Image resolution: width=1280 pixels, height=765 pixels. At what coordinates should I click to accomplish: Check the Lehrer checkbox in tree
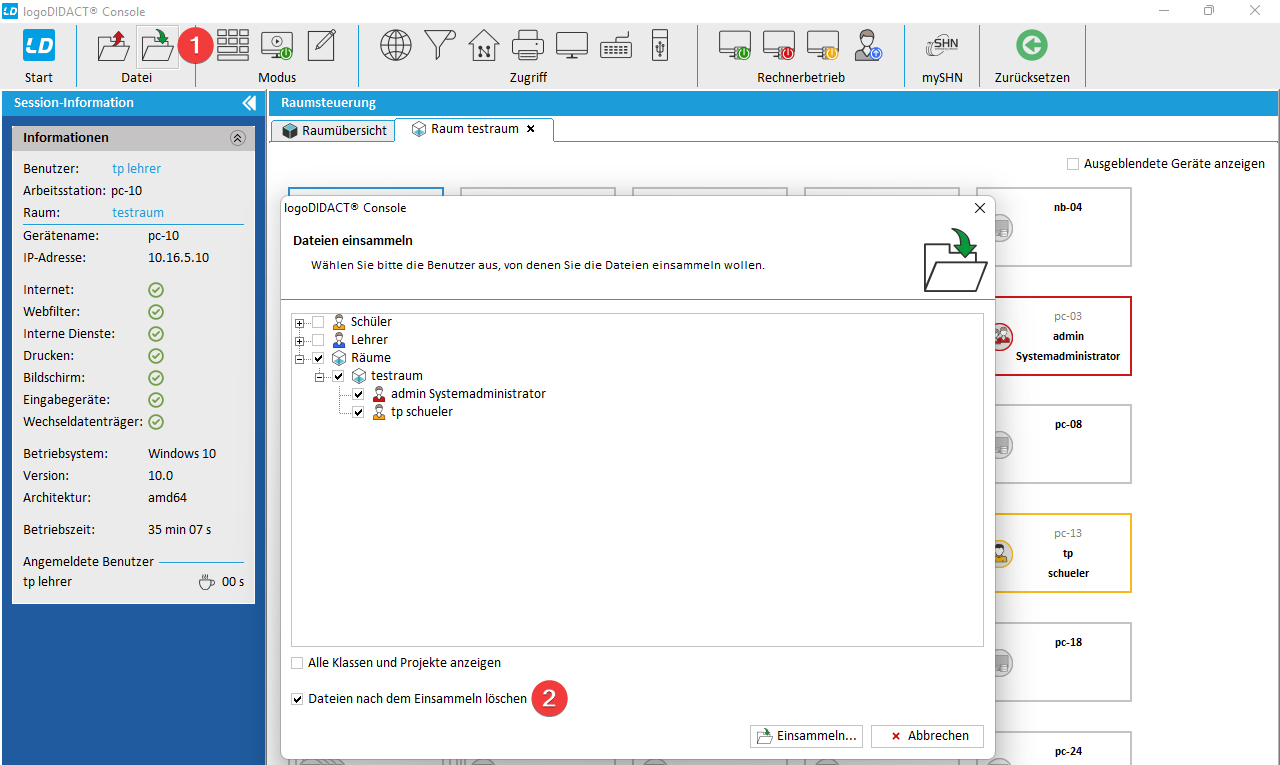click(x=318, y=340)
